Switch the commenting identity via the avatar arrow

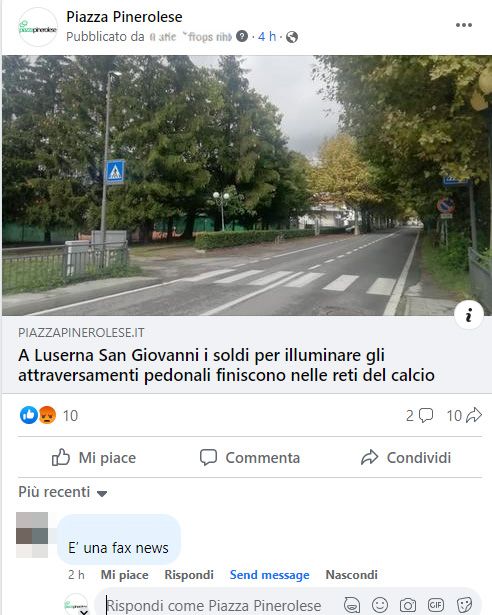[83, 611]
